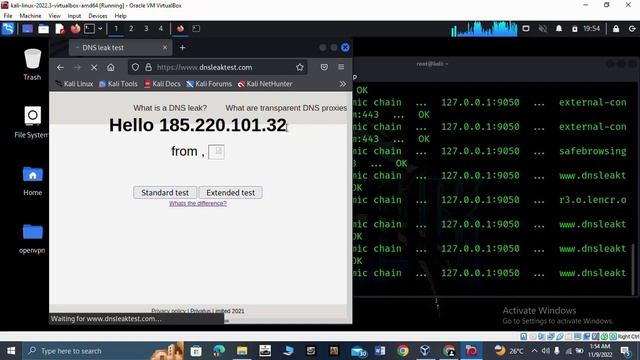The image size is (640, 360).
Task: Toggle the muted volume icon in the Kali panel
Action: click(542, 29)
